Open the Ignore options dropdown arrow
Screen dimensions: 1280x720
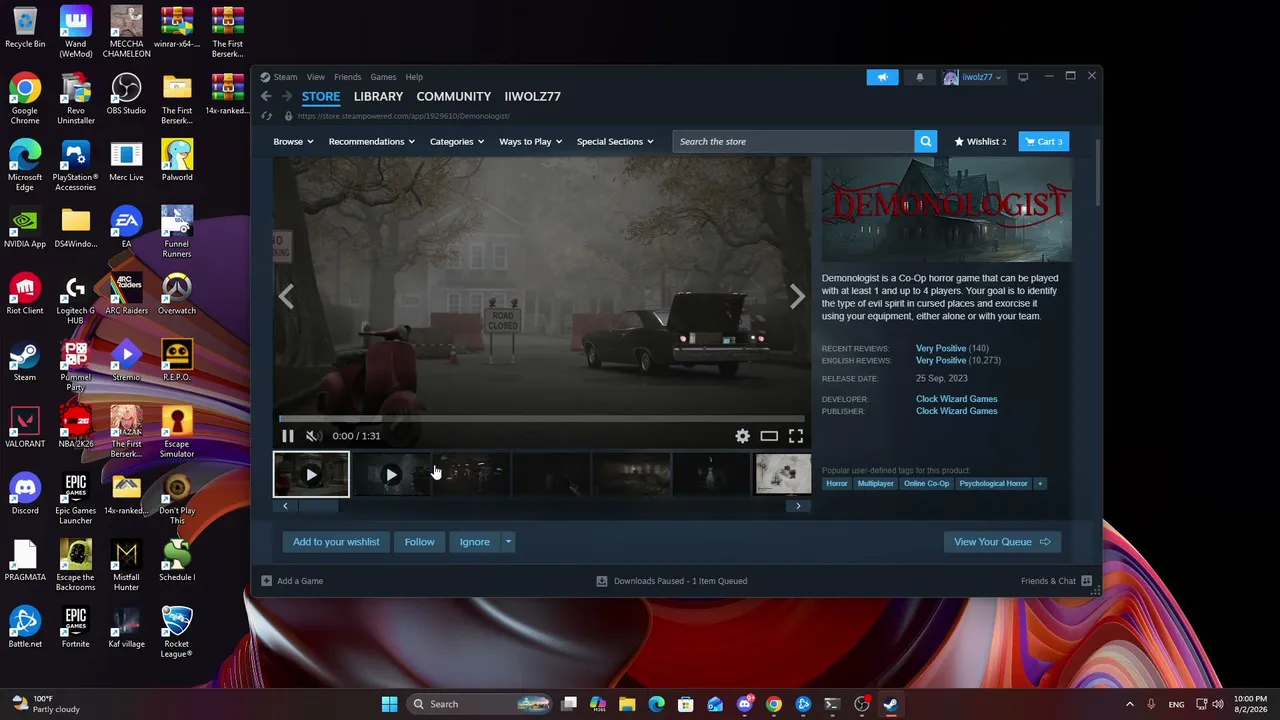click(508, 542)
